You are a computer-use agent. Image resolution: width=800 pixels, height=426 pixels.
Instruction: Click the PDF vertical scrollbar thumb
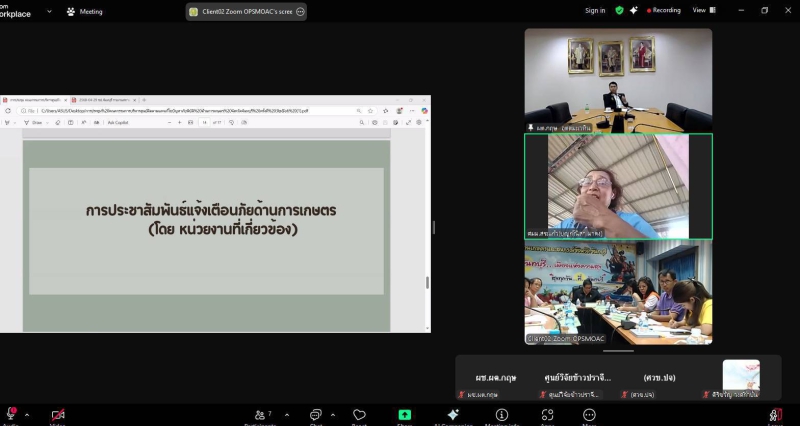pyautogui.click(x=428, y=282)
